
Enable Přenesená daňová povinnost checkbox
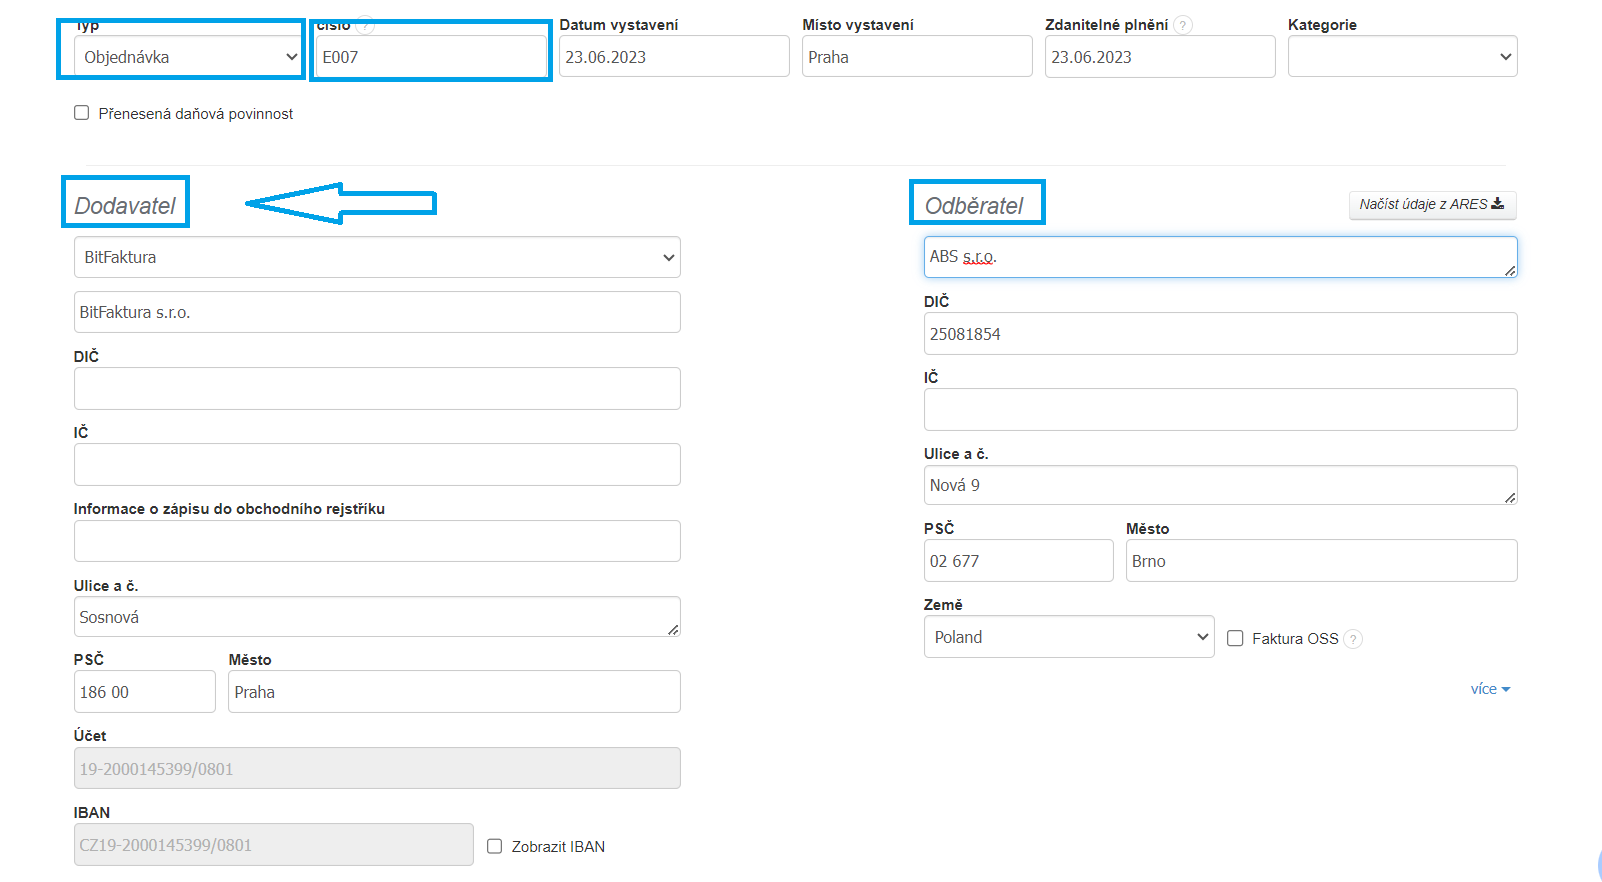[x=82, y=113]
